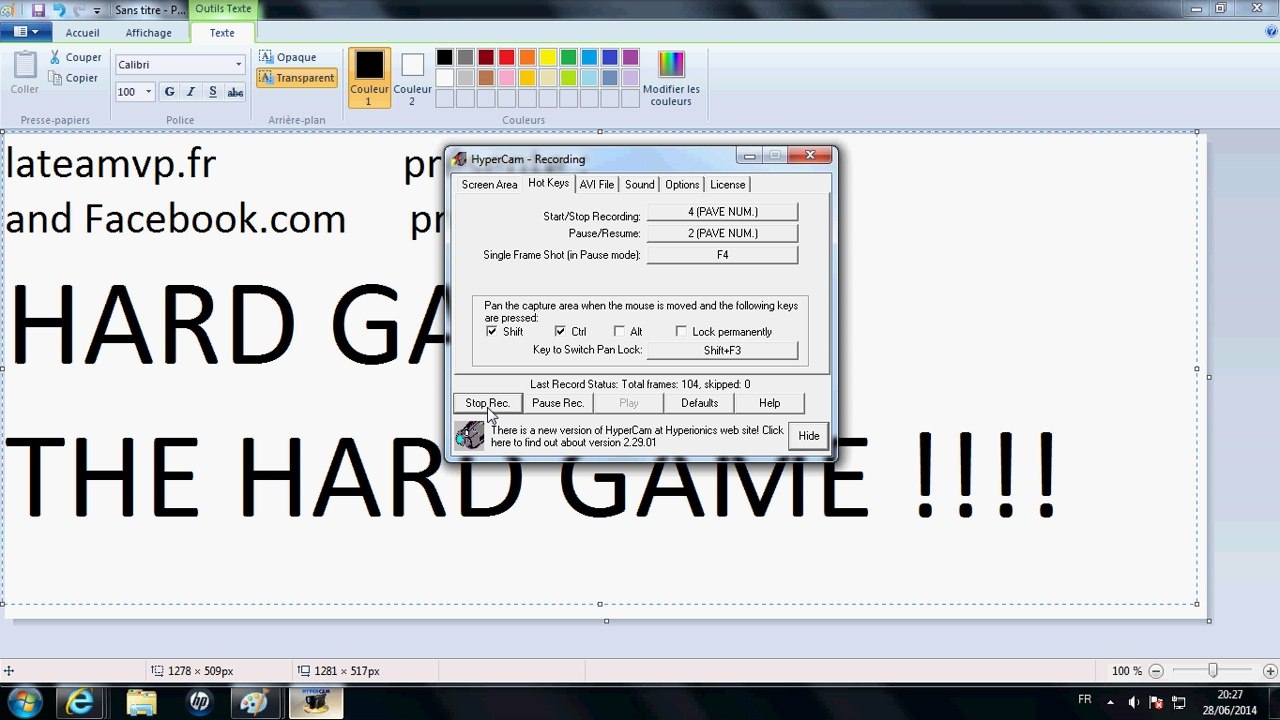
Task: Pick the purple color in the palette
Action: [x=631, y=57]
